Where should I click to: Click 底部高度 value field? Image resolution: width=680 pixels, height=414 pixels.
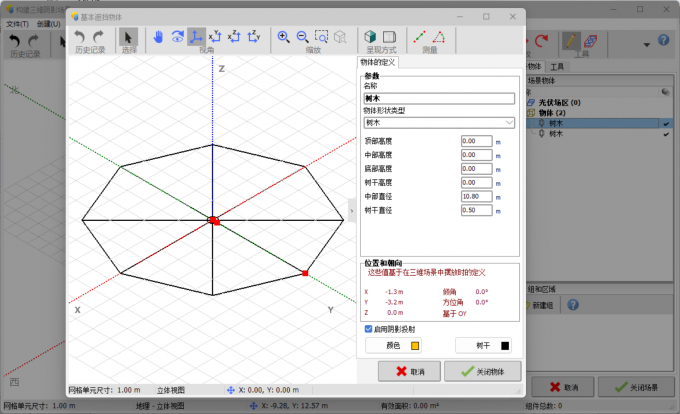tap(477, 169)
